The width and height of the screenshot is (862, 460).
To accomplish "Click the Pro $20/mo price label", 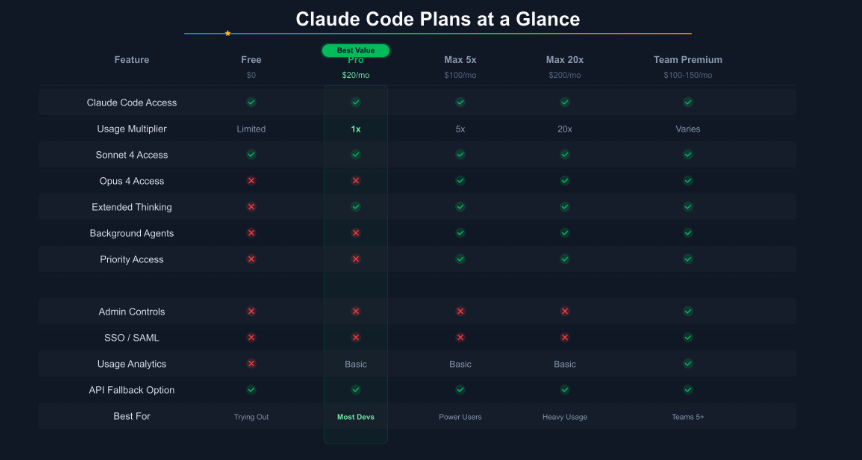I will click(x=356, y=75).
